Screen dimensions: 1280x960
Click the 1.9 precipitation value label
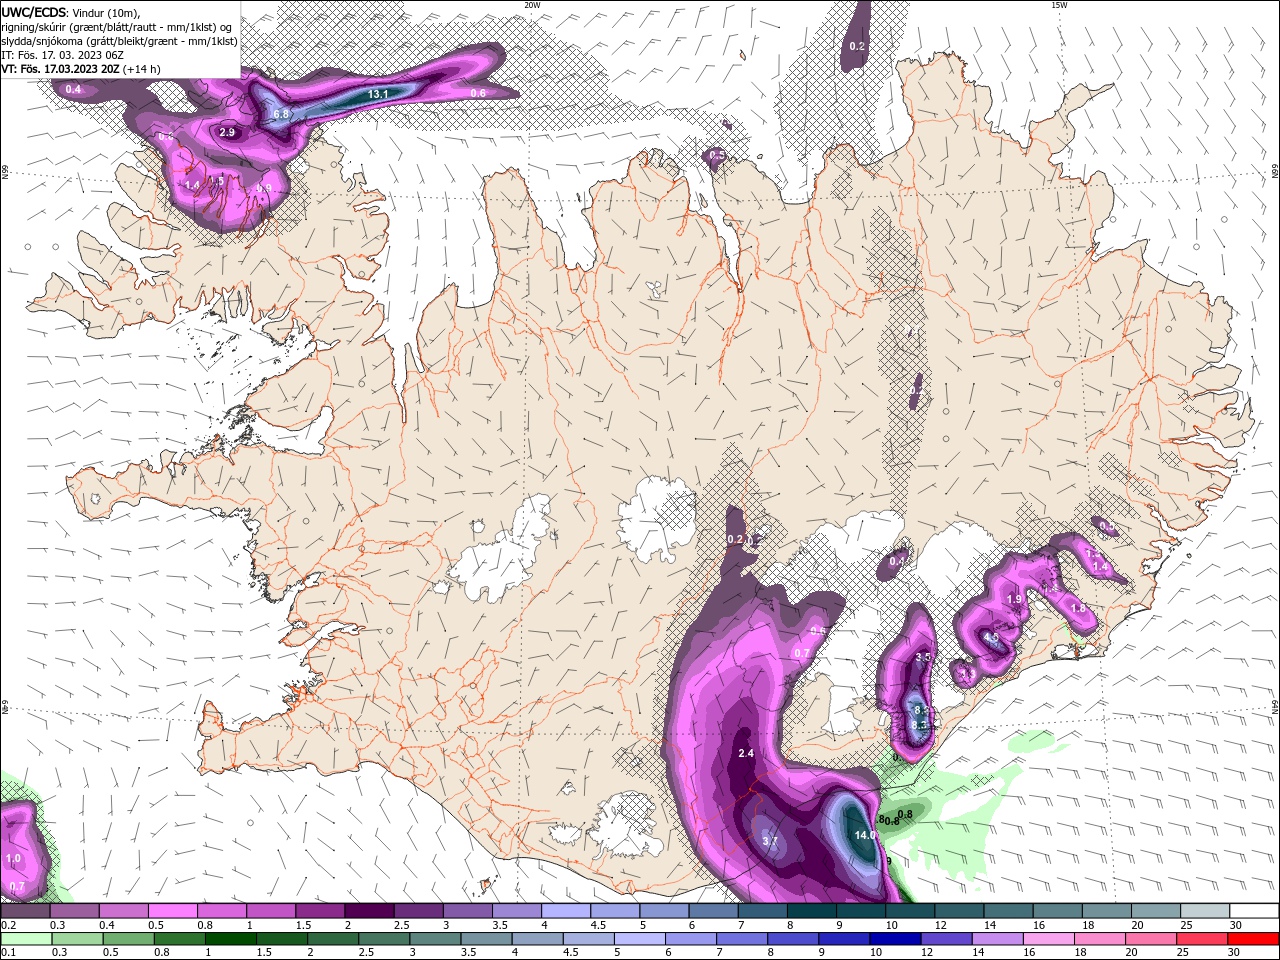tap(1014, 599)
